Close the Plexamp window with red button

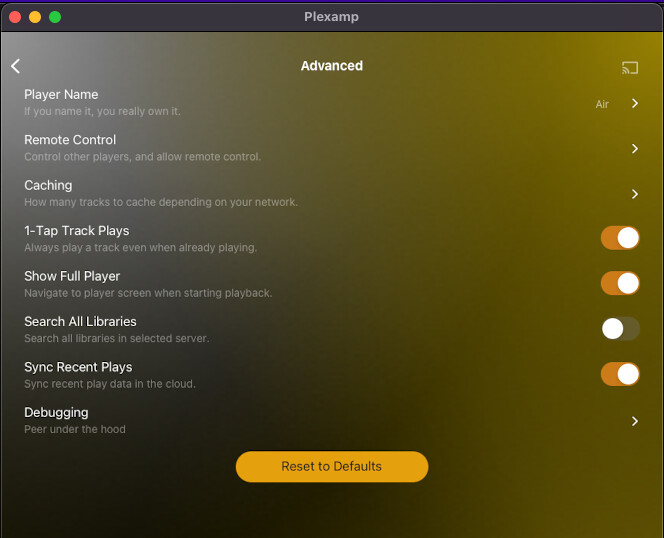click(15, 17)
